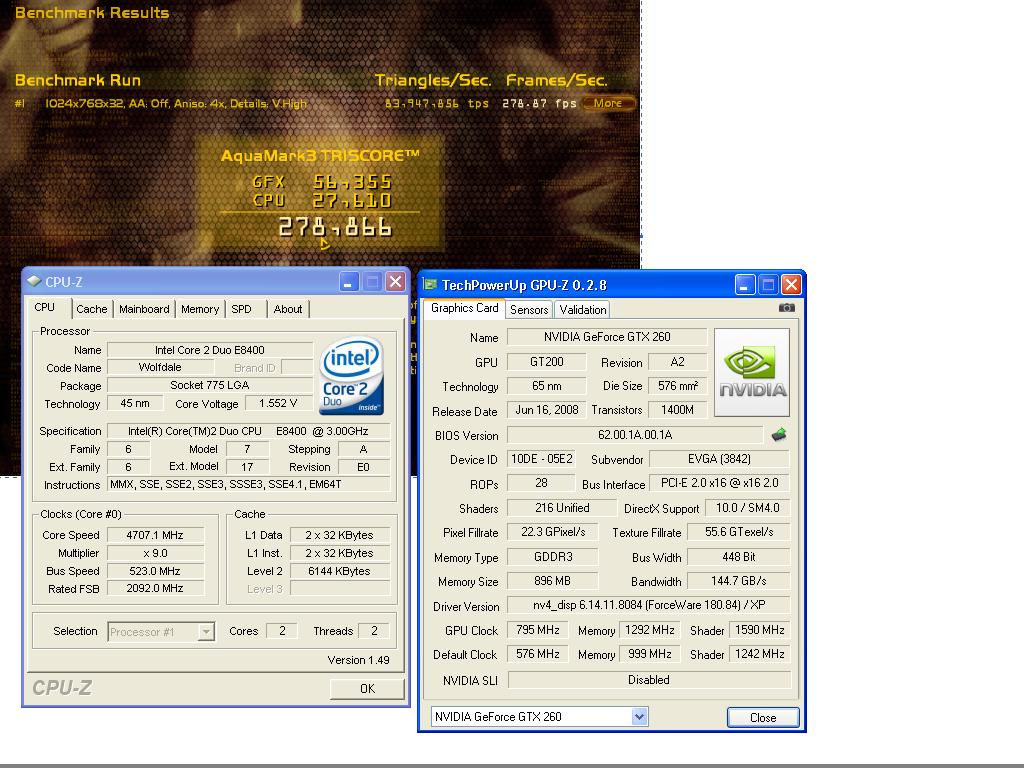Click the GPU Clock value 795 MHz
Viewport: 1024px width, 768px height.
(537, 630)
